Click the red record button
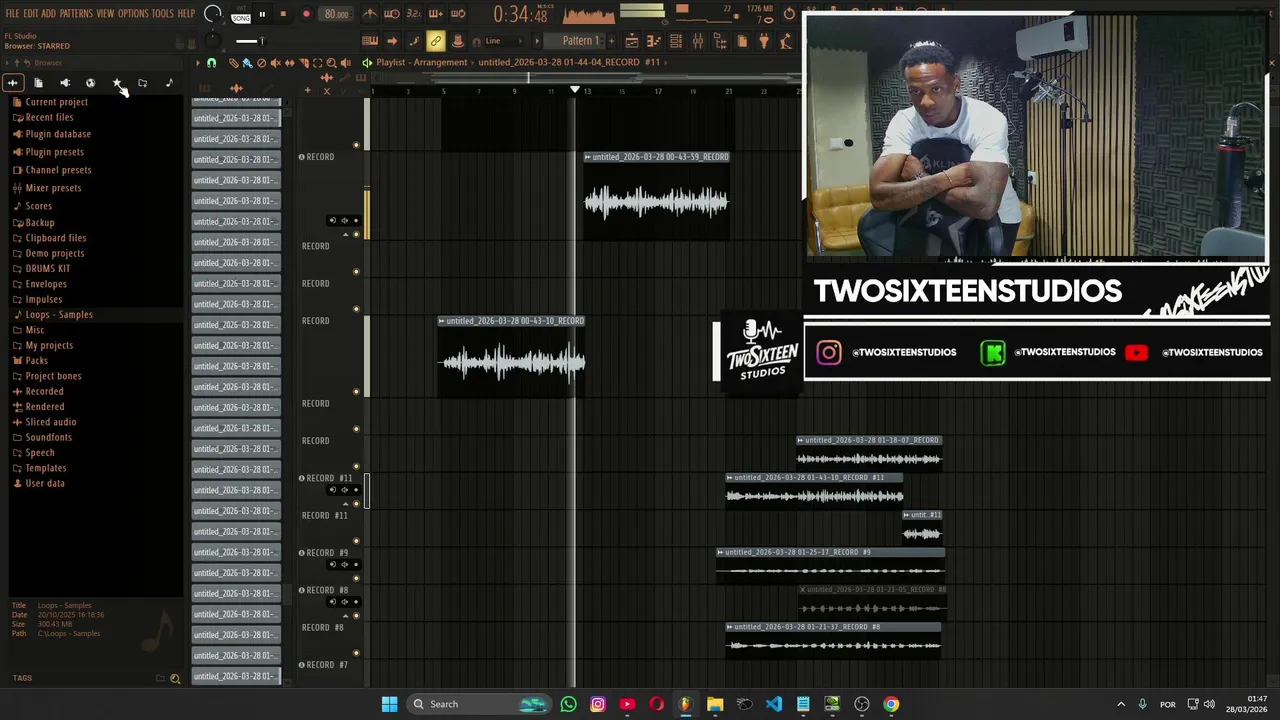Screen dimensions: 1280x720 click(306, 14)
